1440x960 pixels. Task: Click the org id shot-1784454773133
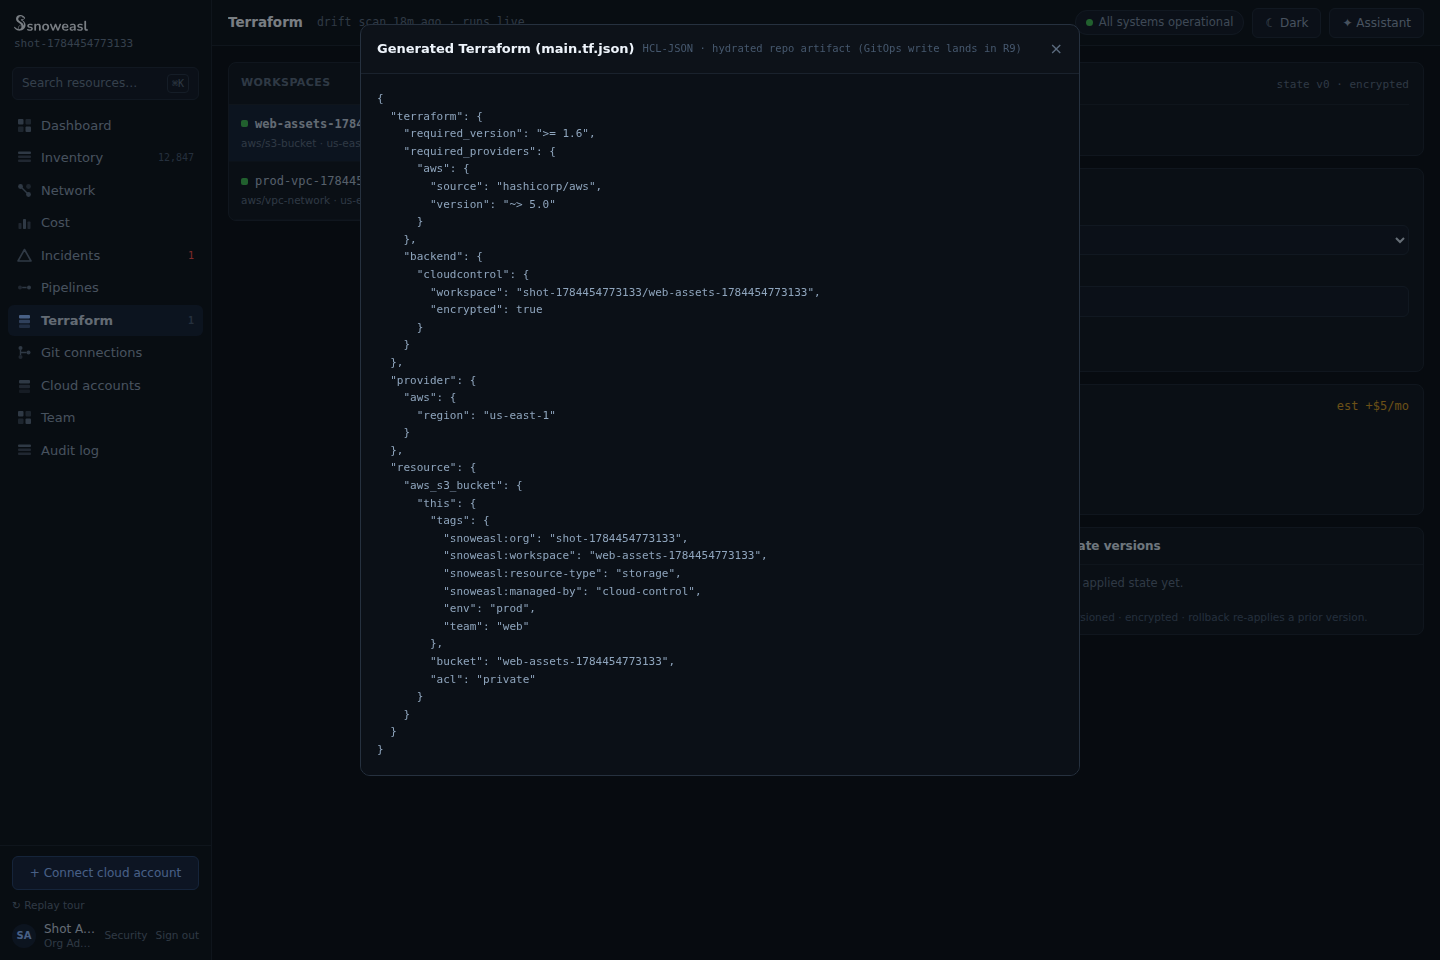tap(73, 44)
